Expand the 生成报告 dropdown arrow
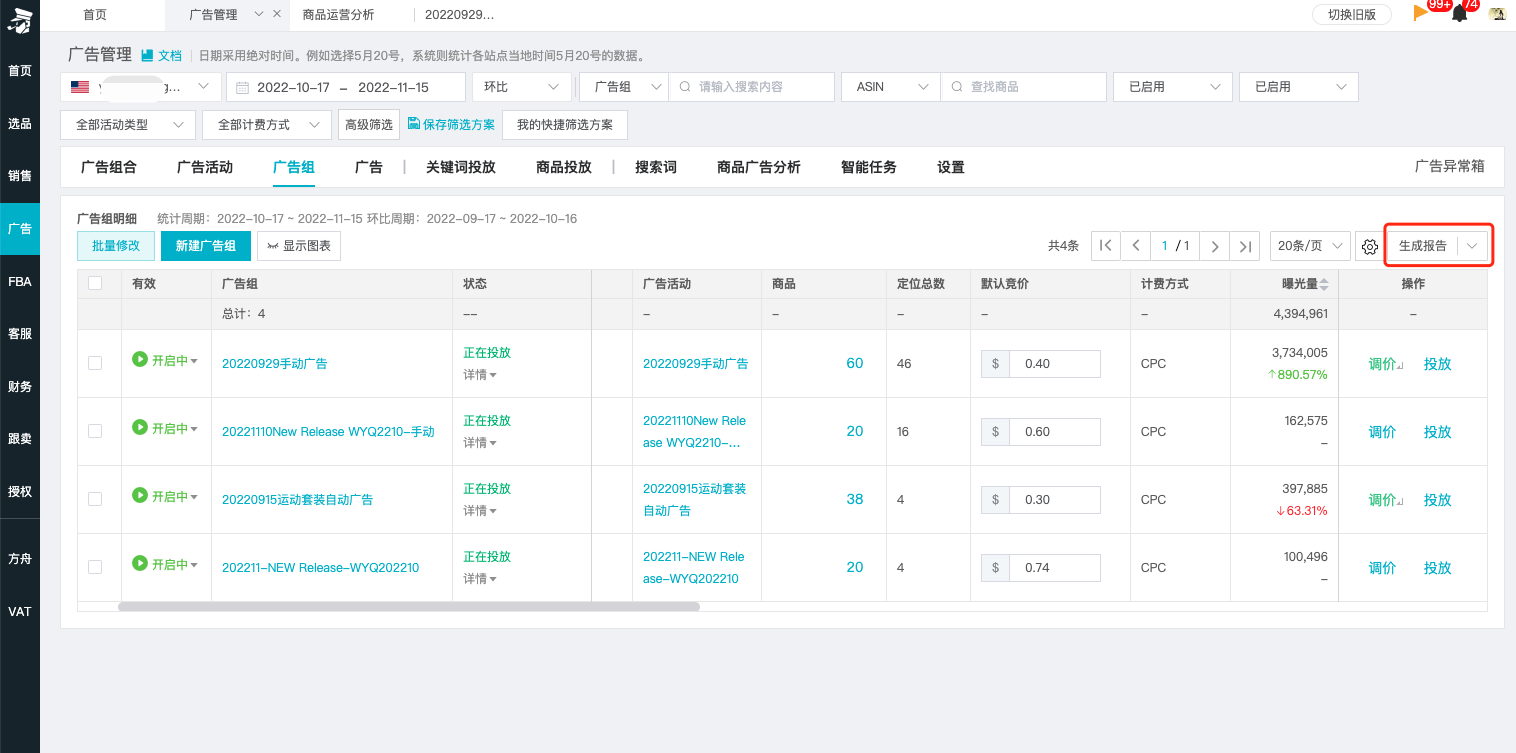This screenshot has width=1516, height=753. pos(1472,246)
